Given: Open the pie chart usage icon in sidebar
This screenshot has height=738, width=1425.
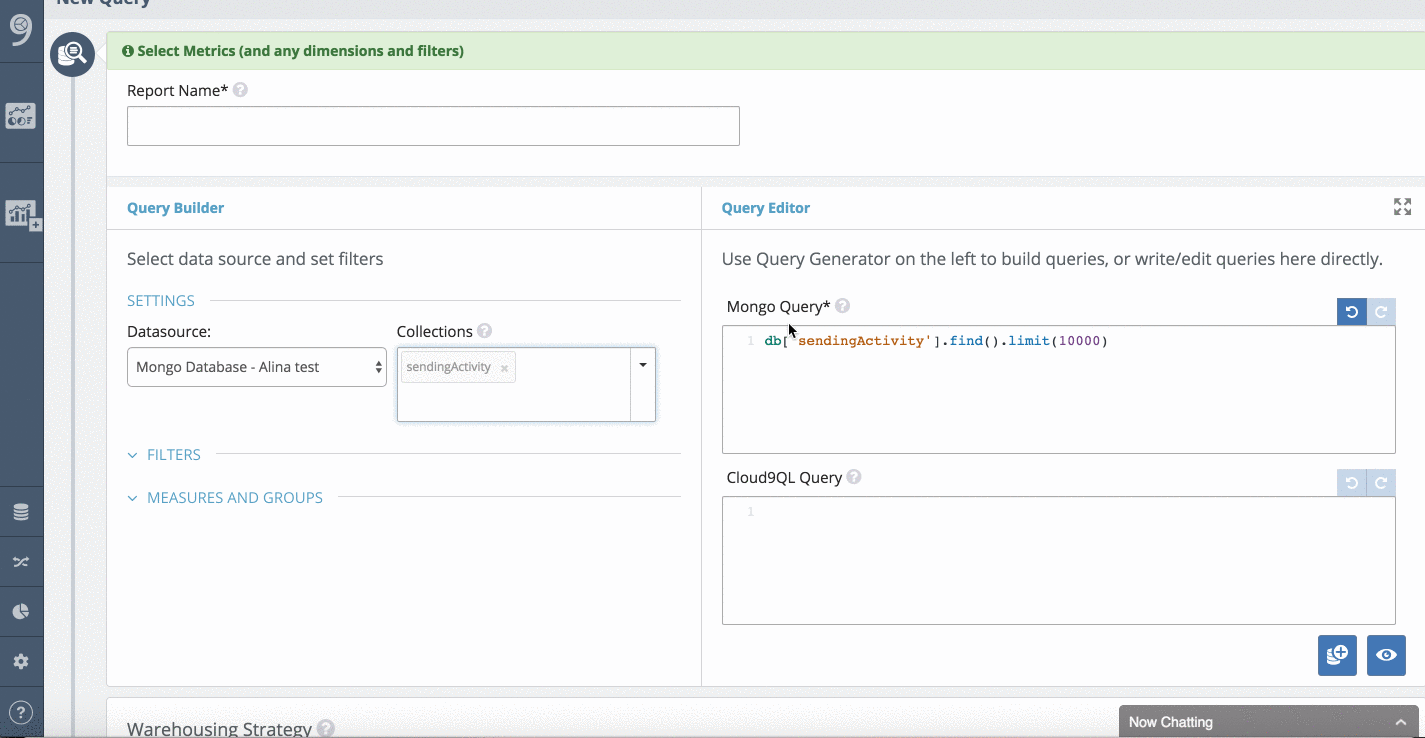Looking at the screenshot, I should pos(22,611).
